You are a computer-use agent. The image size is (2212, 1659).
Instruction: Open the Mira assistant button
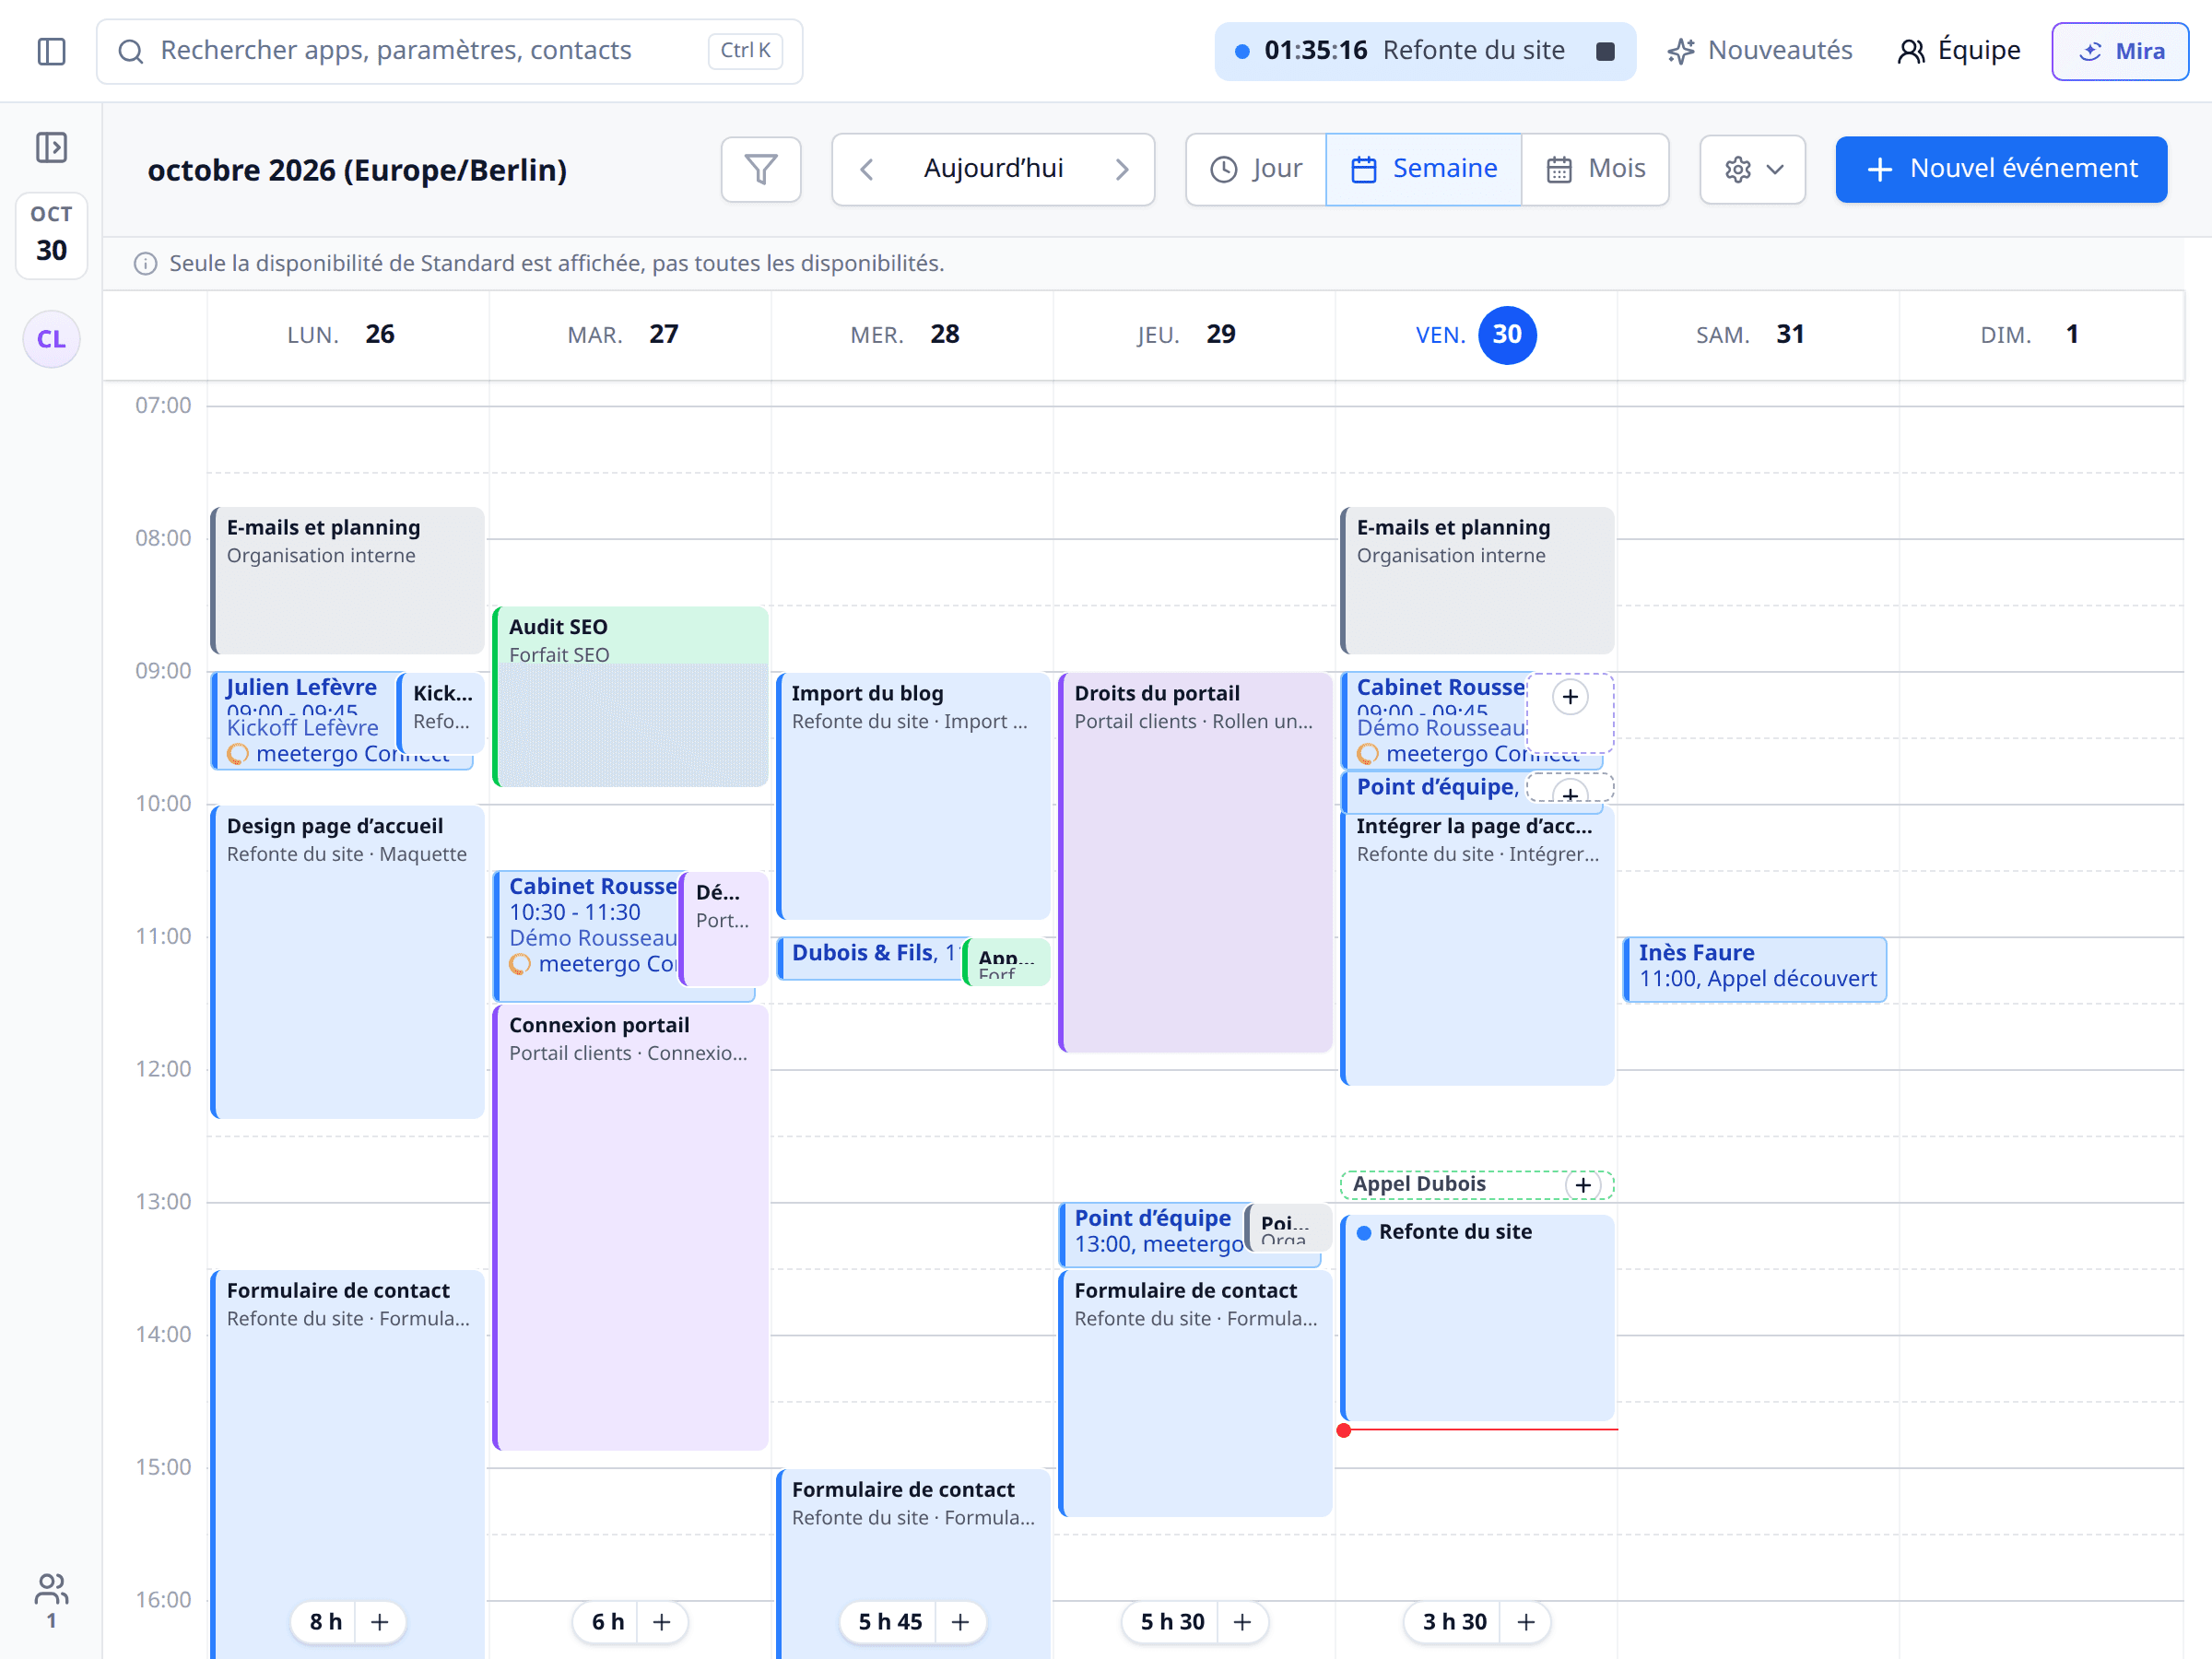2120,51
